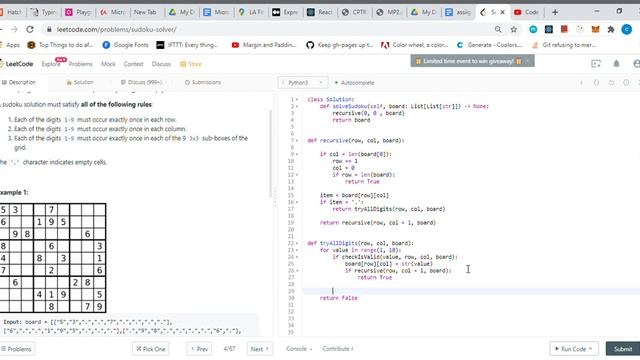
Task: Click the forward navigation arrow
Action: tap(14, 29)
